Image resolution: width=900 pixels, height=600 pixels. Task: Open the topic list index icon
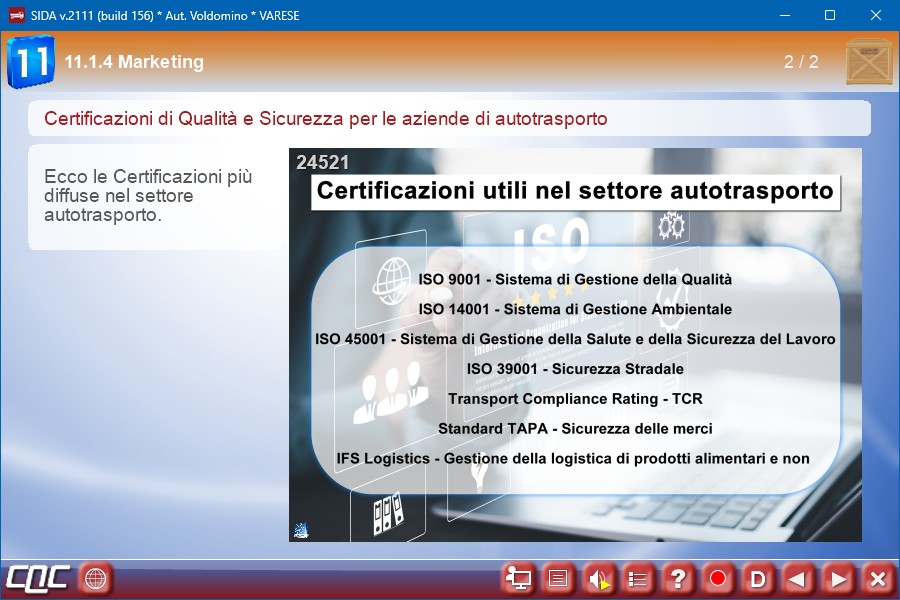[x=638, y=578]
